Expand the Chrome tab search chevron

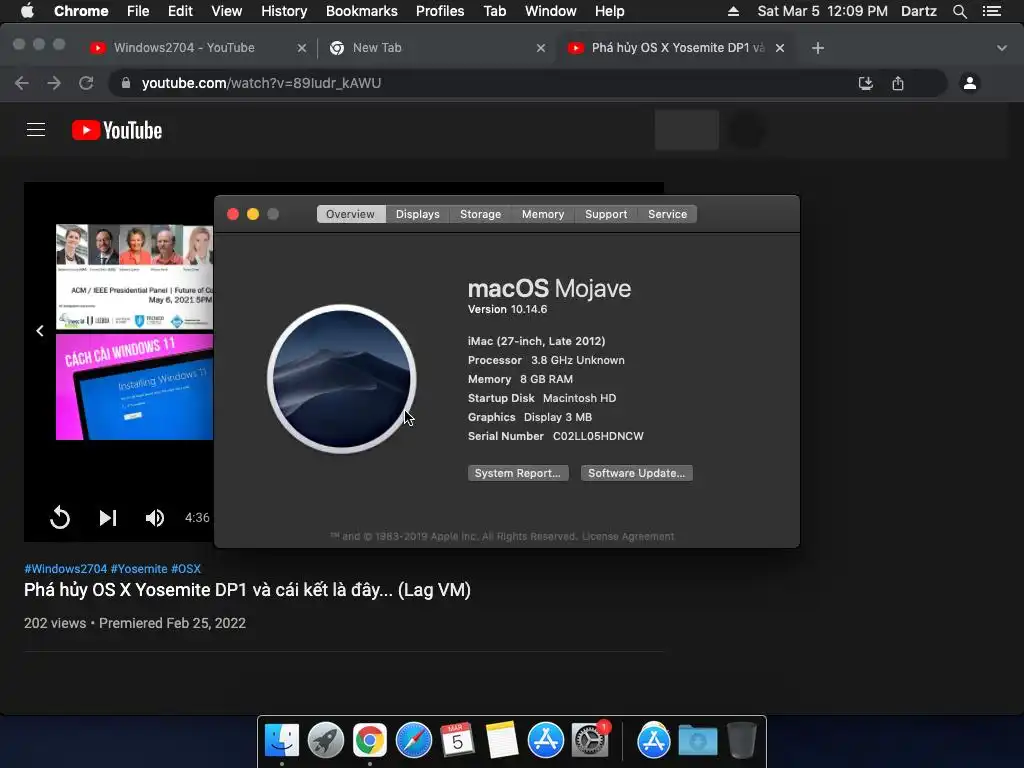pyautogui.click(x=1002, y=48)
